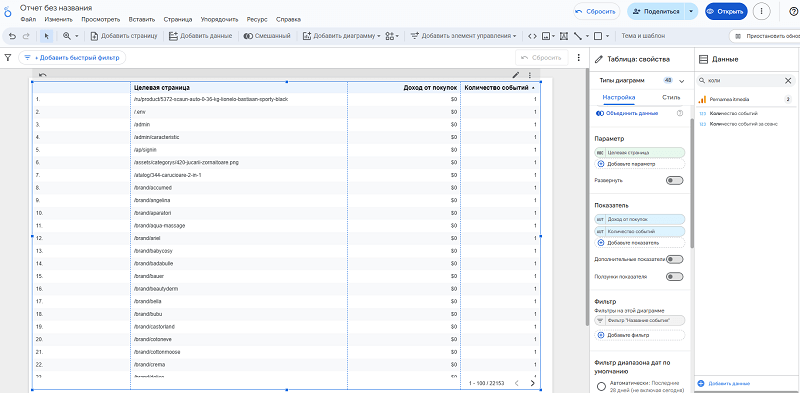Open the line tool dropdown arrow
This screenshot has height=393, width=800.
(587, 36)
